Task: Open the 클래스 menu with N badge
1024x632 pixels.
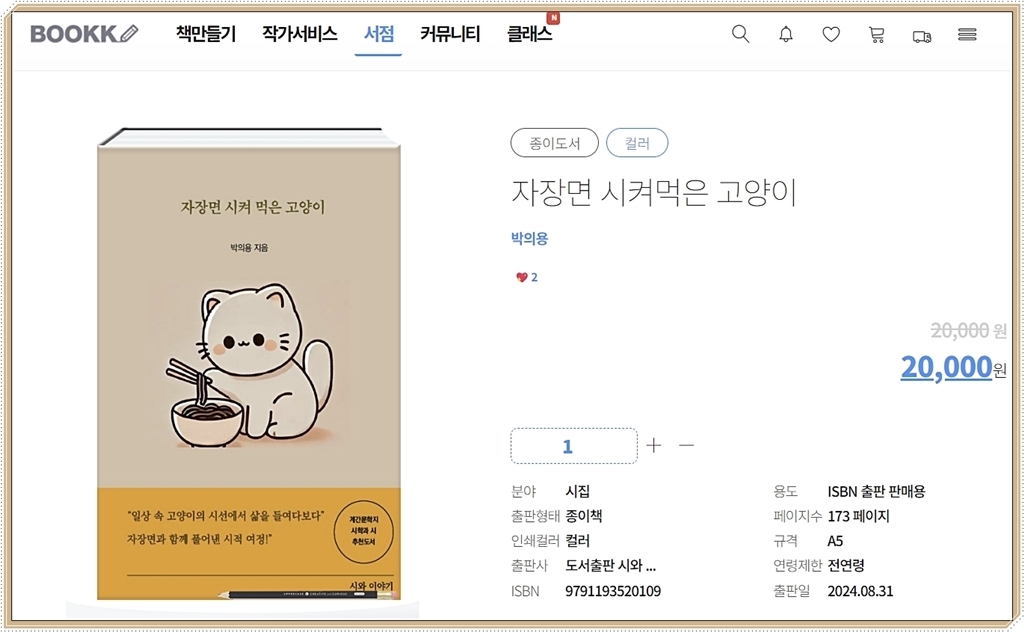Action: (x=530, y=34)
